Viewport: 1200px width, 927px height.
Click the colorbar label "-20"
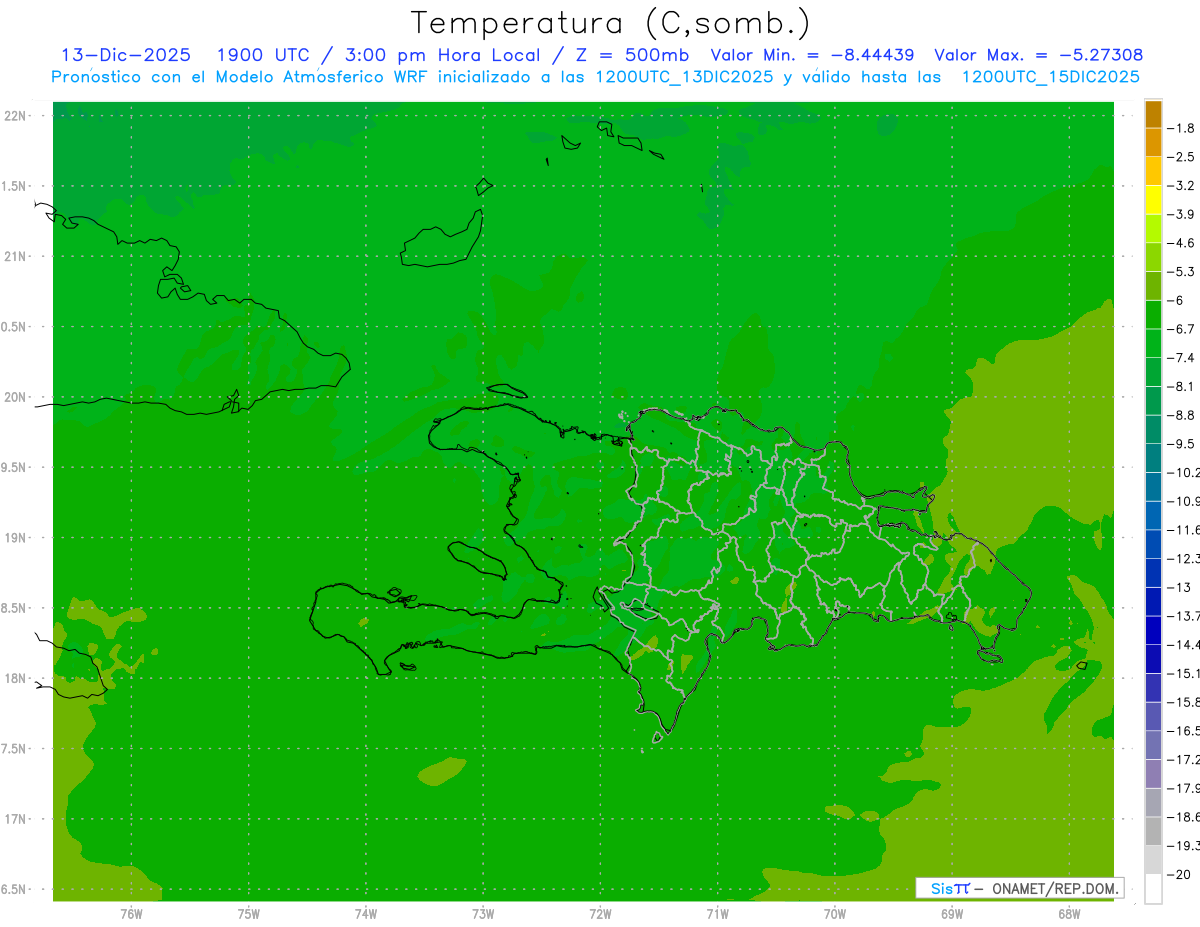coord(1179,874)
